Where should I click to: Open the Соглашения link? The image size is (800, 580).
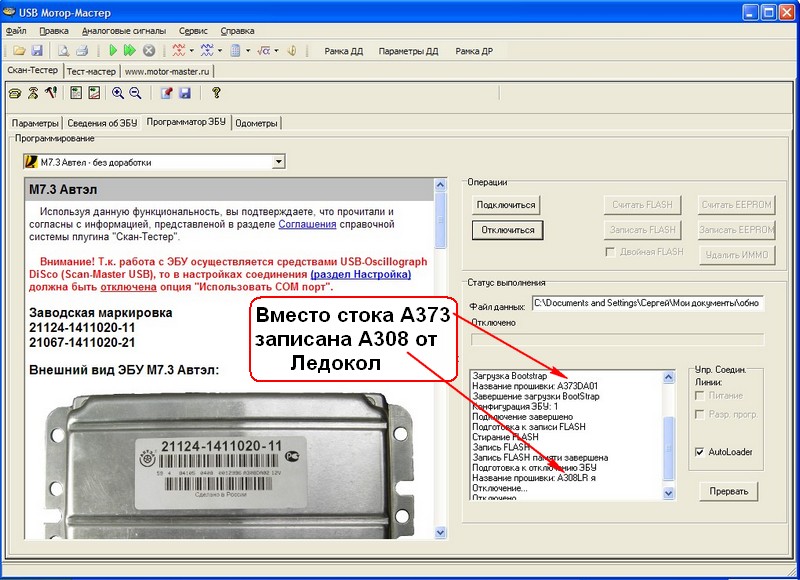306,226
